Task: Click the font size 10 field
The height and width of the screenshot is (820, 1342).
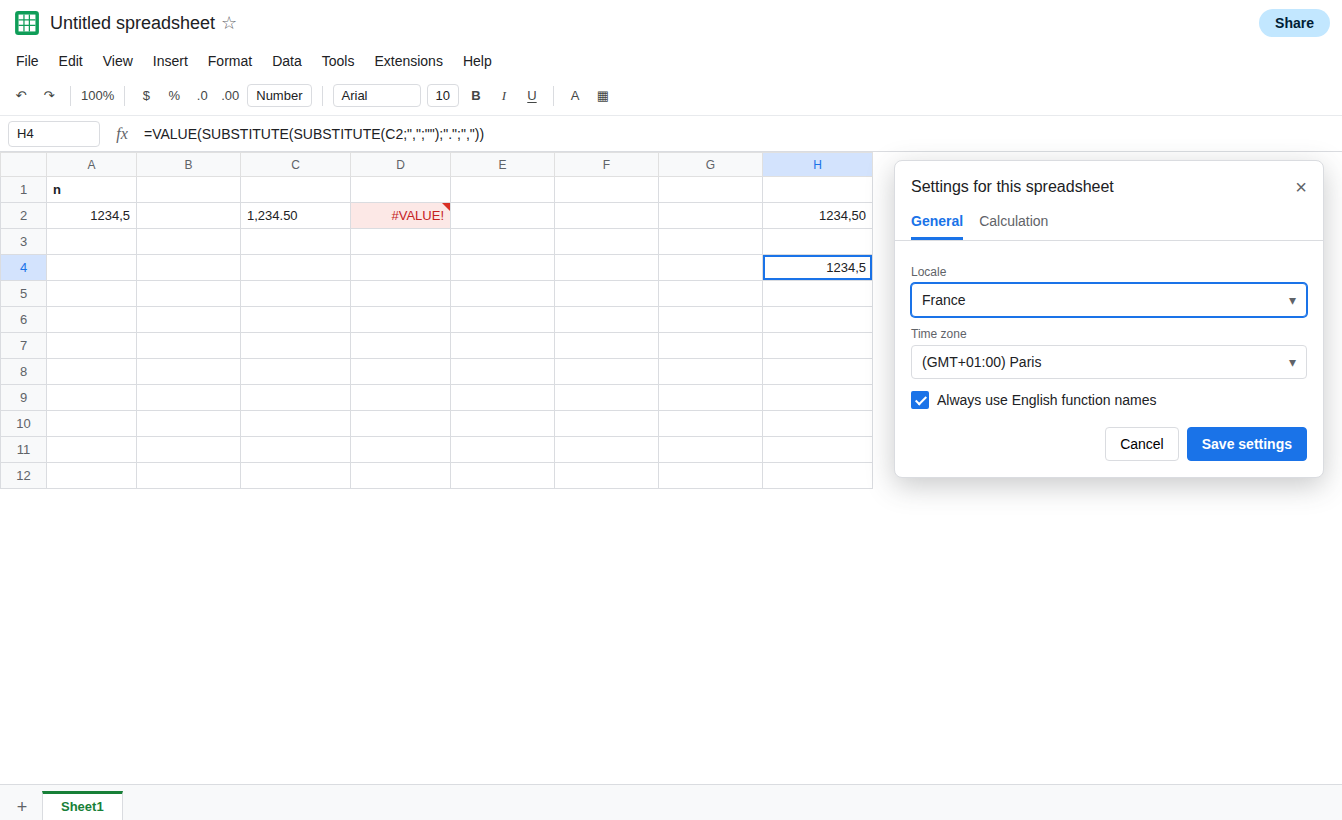Action: (x=443, y=96)
